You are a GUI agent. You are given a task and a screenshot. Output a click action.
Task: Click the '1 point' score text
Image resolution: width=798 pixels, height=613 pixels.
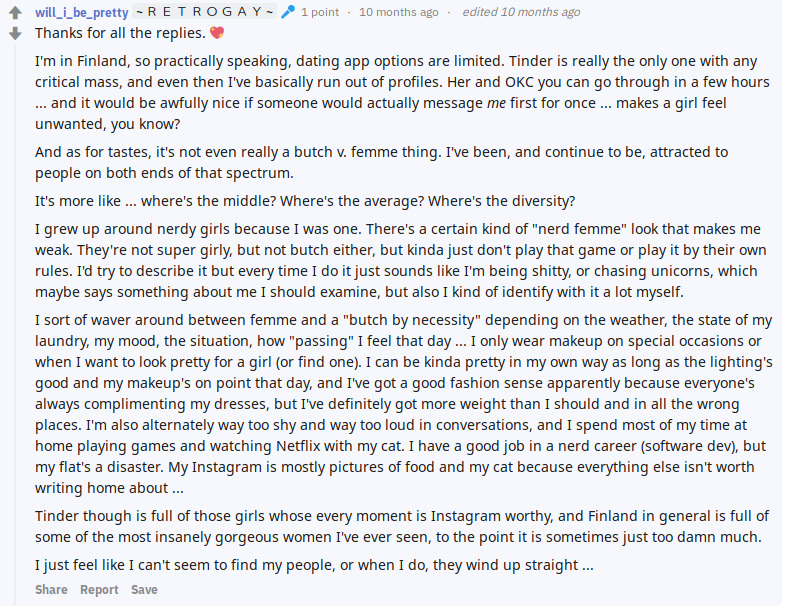tap(320, 12)
